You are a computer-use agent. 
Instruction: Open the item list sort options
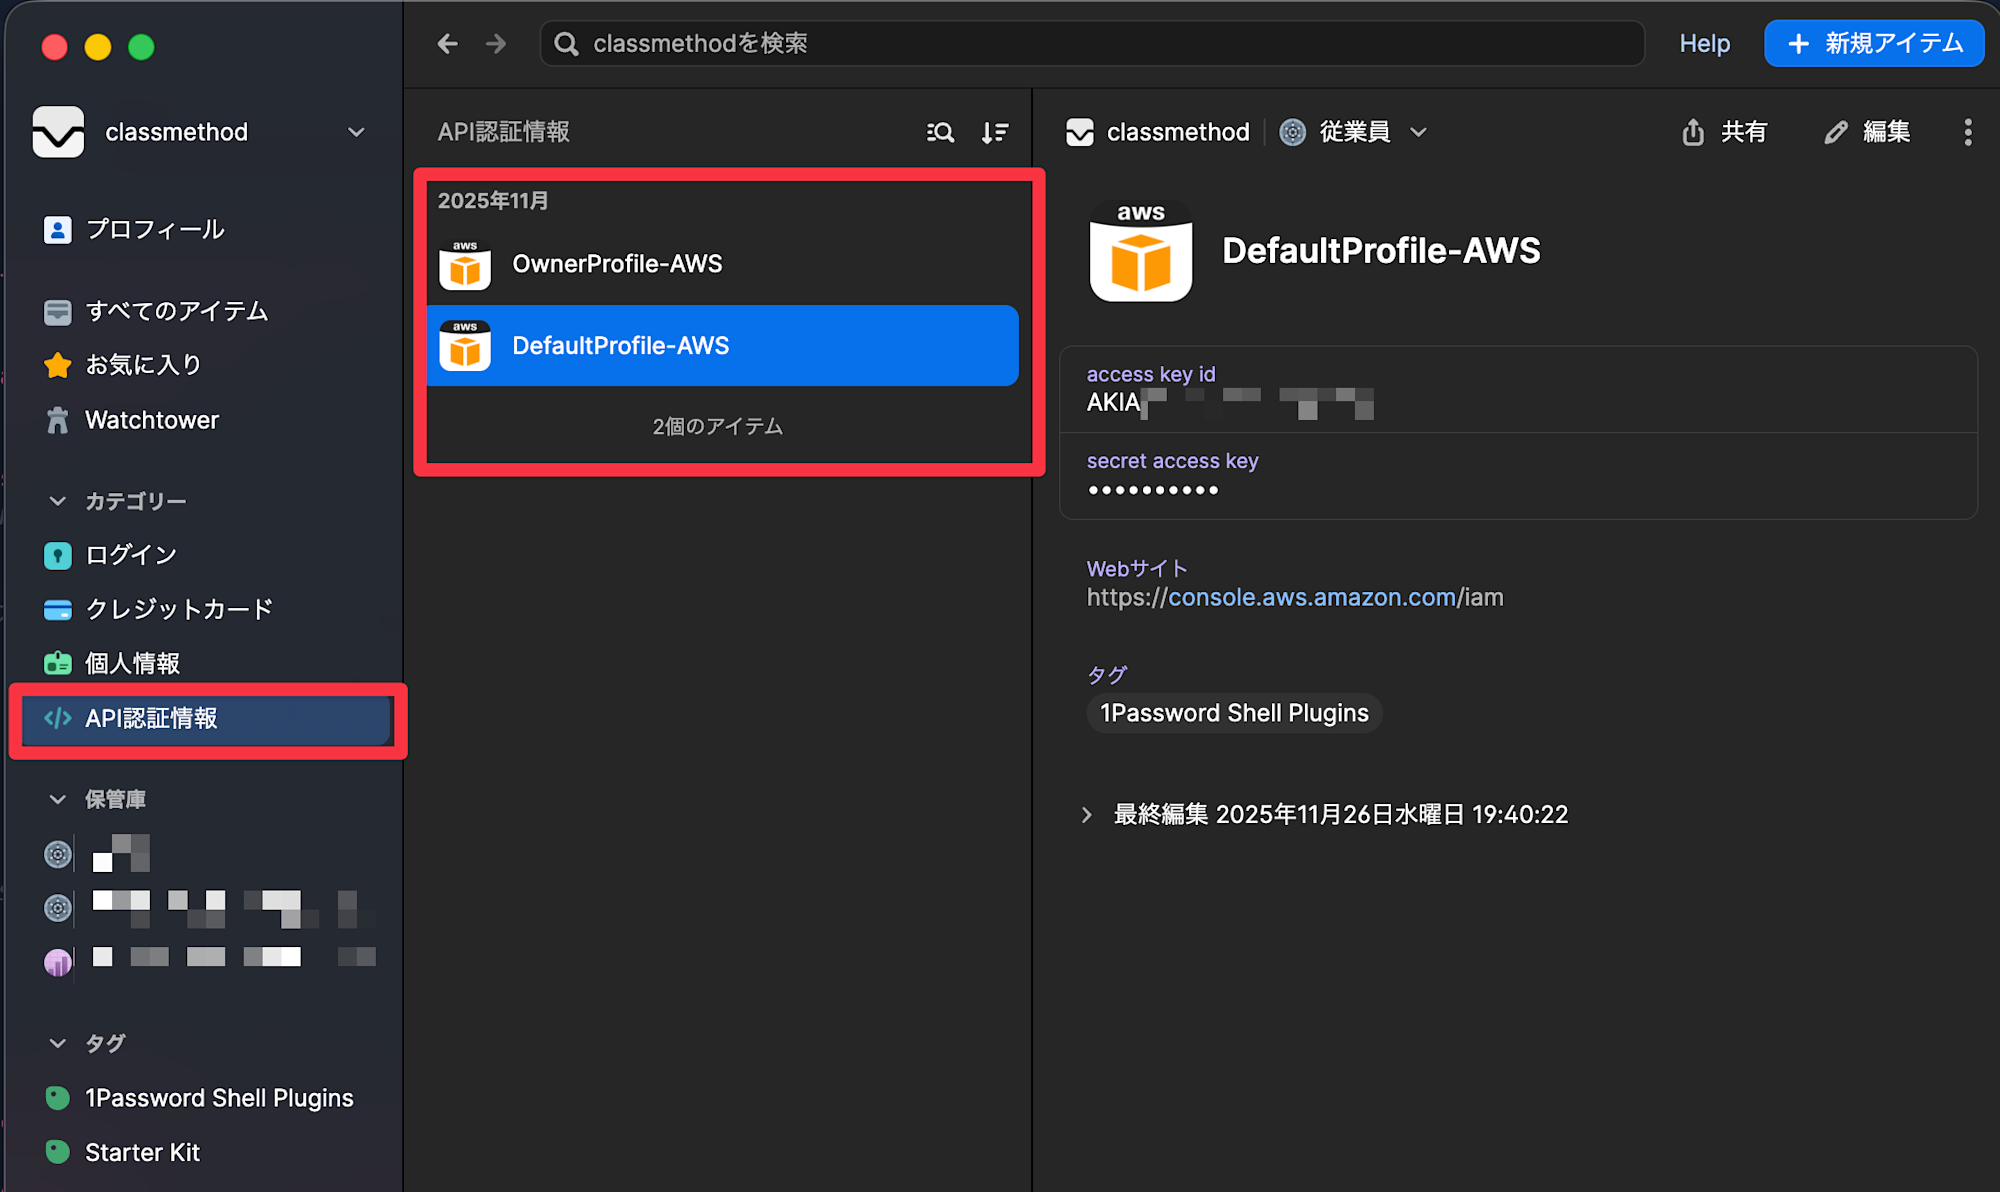click(994, 131)
